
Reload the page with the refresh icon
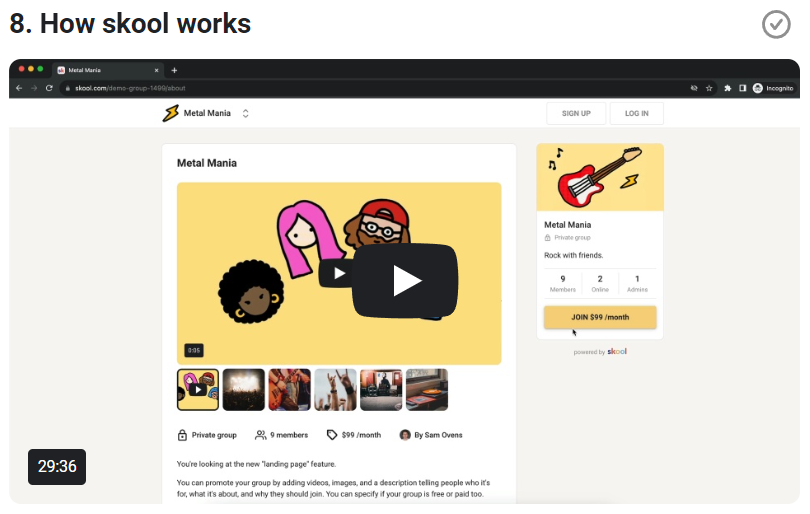(49, 88)
